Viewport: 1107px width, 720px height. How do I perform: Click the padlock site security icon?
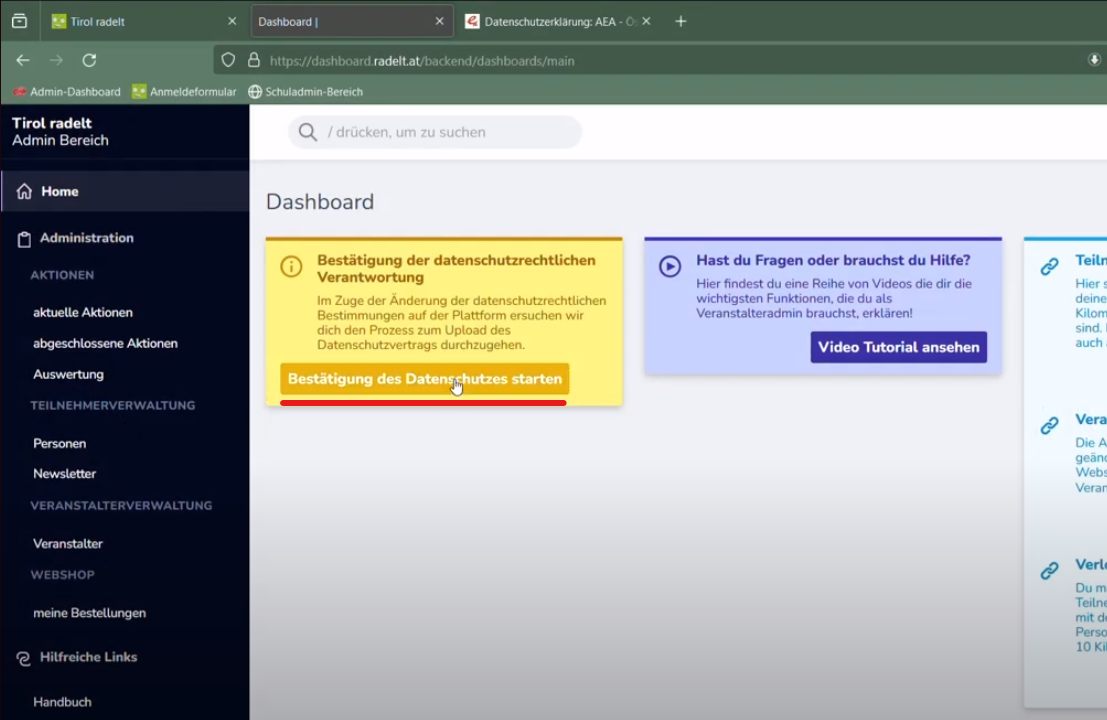pyautogui.click(x=253, y=61)
